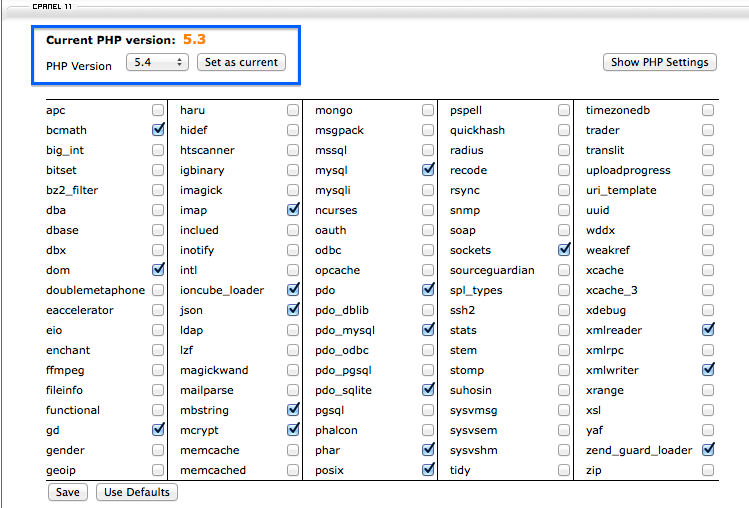Tick the magickwand checkbox

click(293, 370)
